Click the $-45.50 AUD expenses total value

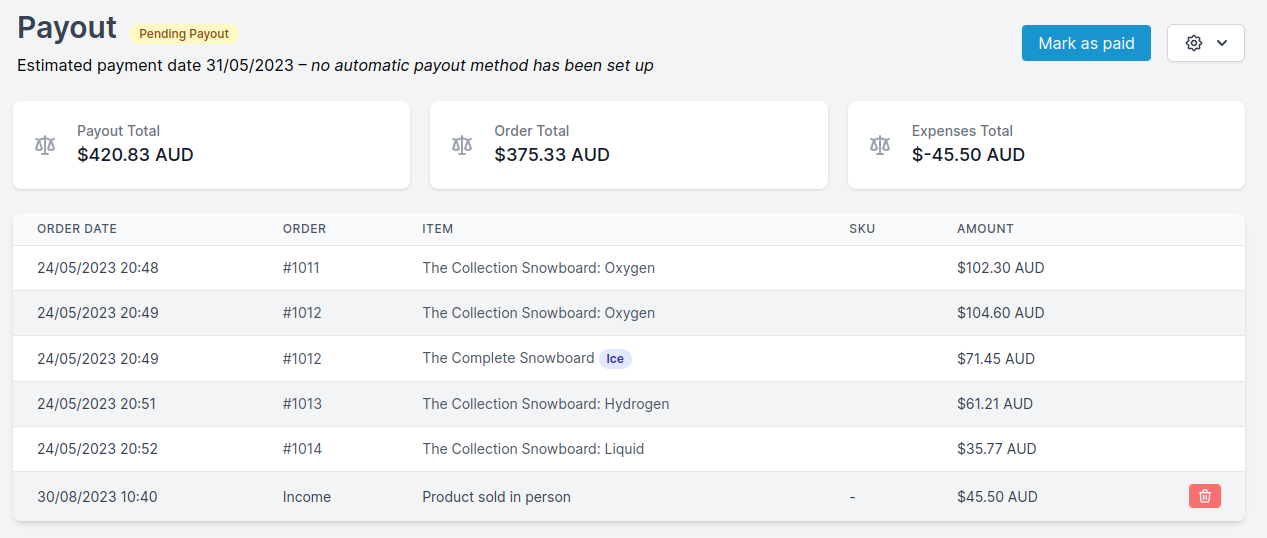[968, 155]
